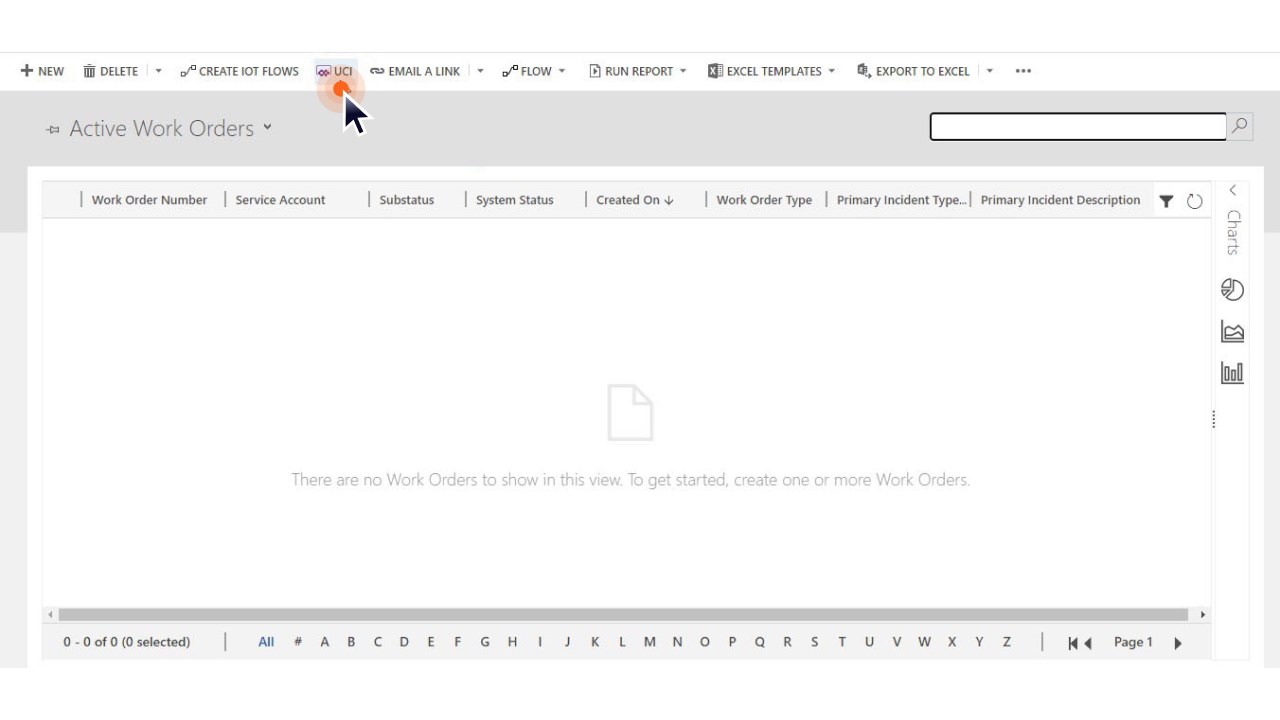The width and height of the screenshot is (1280, 720).
Task: Click the Charts vertical label
Action: coord(1233,232)
